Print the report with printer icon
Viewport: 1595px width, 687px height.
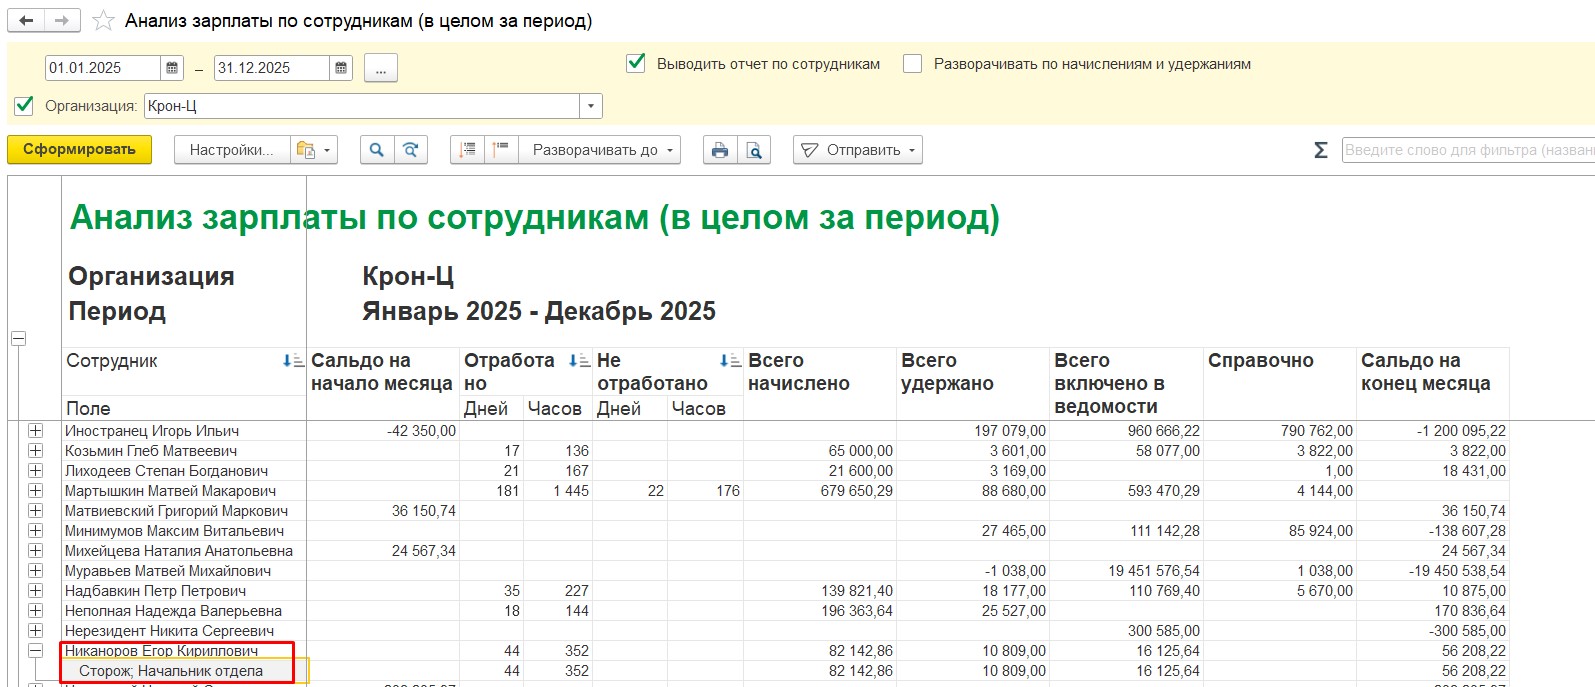point(720,150)
